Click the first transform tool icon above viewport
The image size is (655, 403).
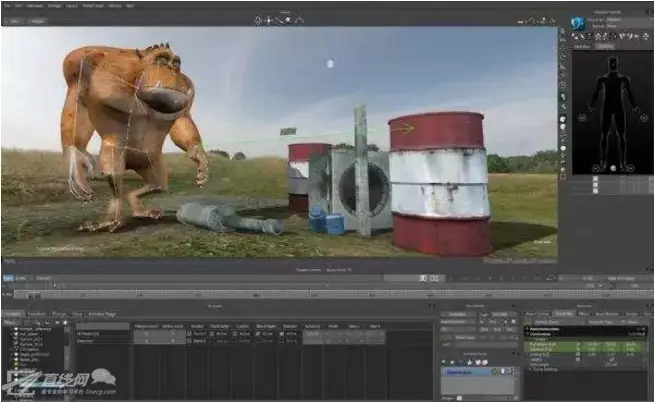click(x=258, y=20)
